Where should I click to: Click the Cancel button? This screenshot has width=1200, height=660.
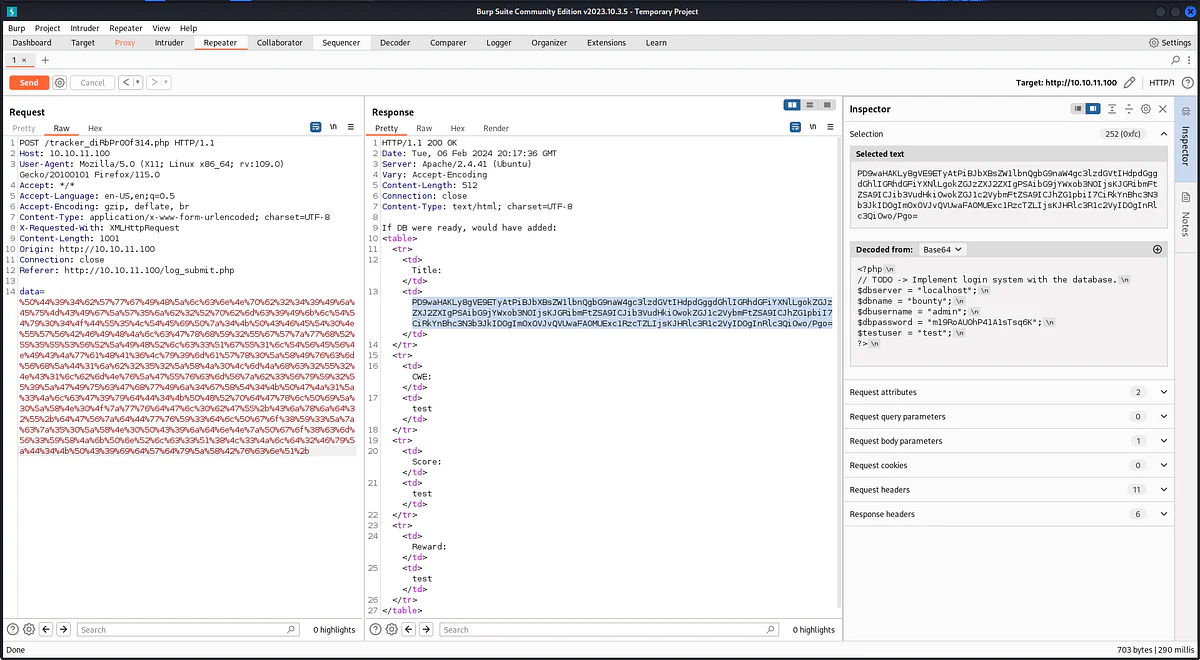click(92, 83)
